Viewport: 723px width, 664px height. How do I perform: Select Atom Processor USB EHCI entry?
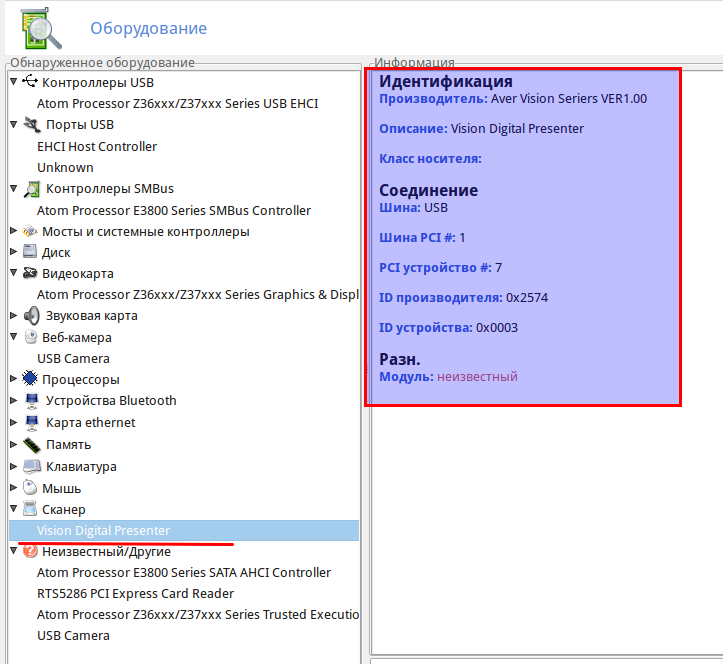tap(178, 103)
